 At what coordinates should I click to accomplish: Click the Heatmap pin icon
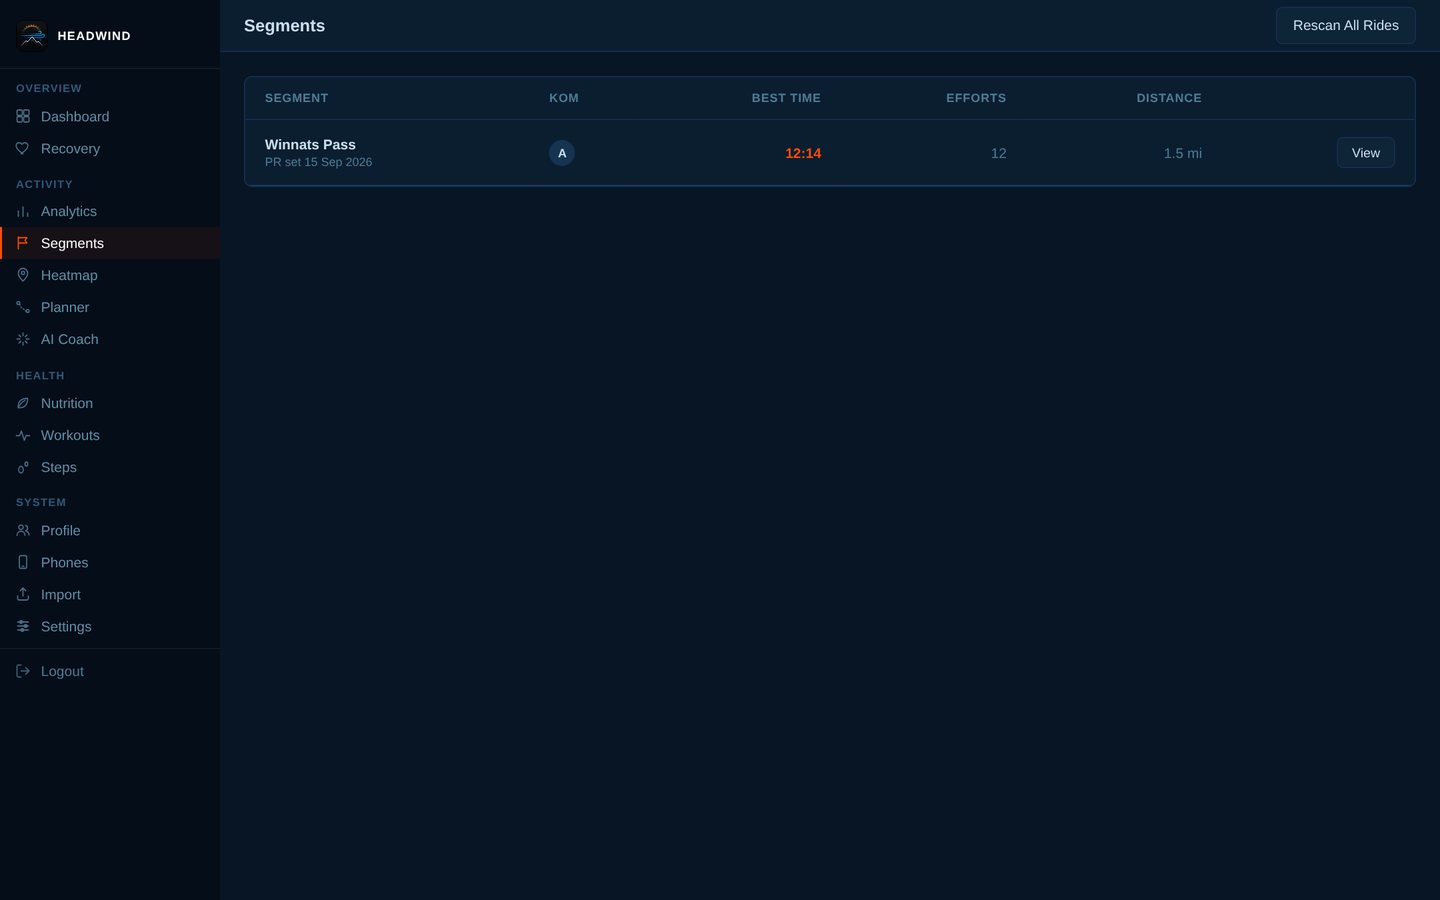pos(23,276)
